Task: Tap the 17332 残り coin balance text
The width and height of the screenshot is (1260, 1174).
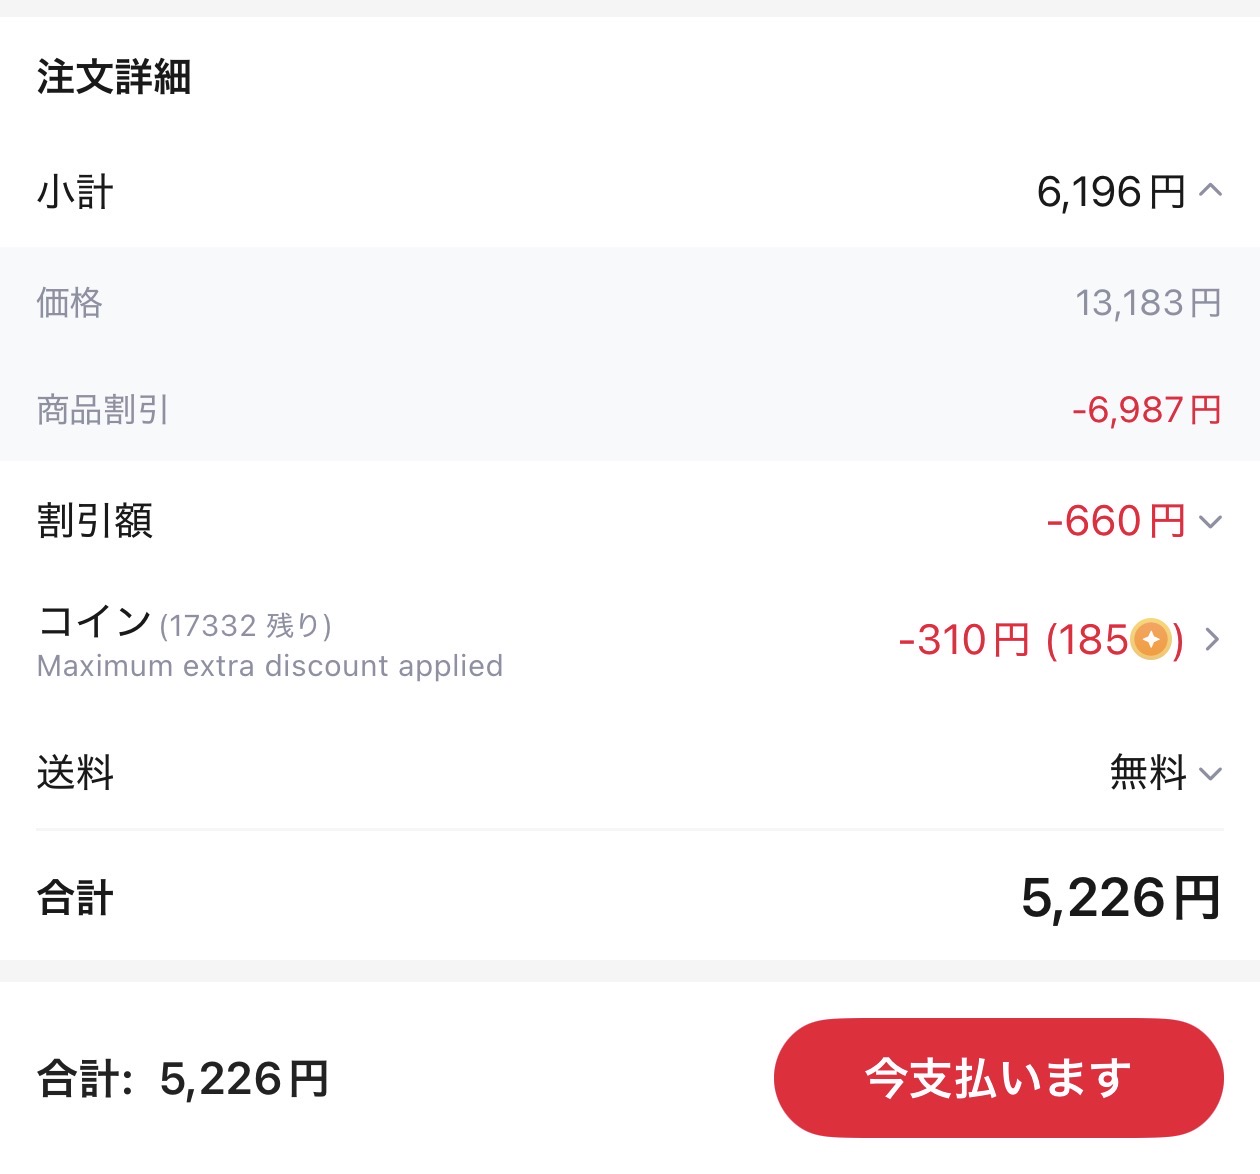Action: pyautogui.click(x=245, y=626)
